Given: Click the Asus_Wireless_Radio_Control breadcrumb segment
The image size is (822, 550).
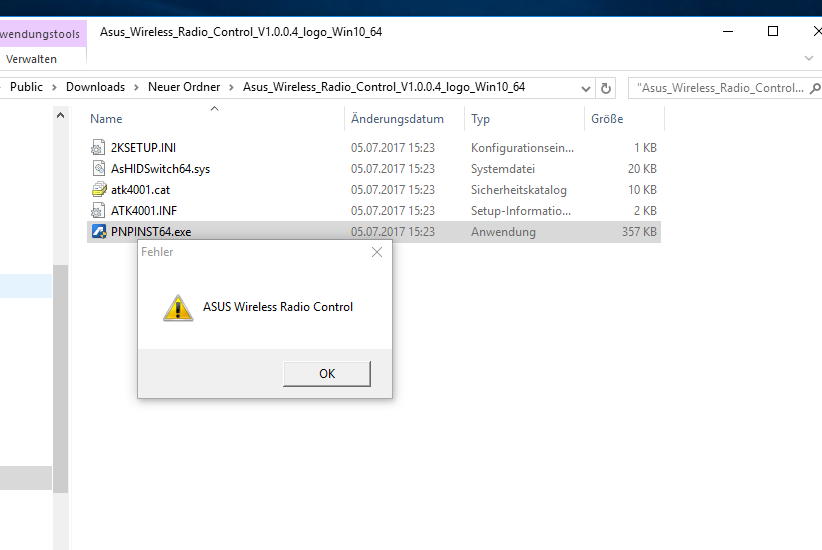Looking at the screenshot, I should pyautogui.click(x=384, y=87).
